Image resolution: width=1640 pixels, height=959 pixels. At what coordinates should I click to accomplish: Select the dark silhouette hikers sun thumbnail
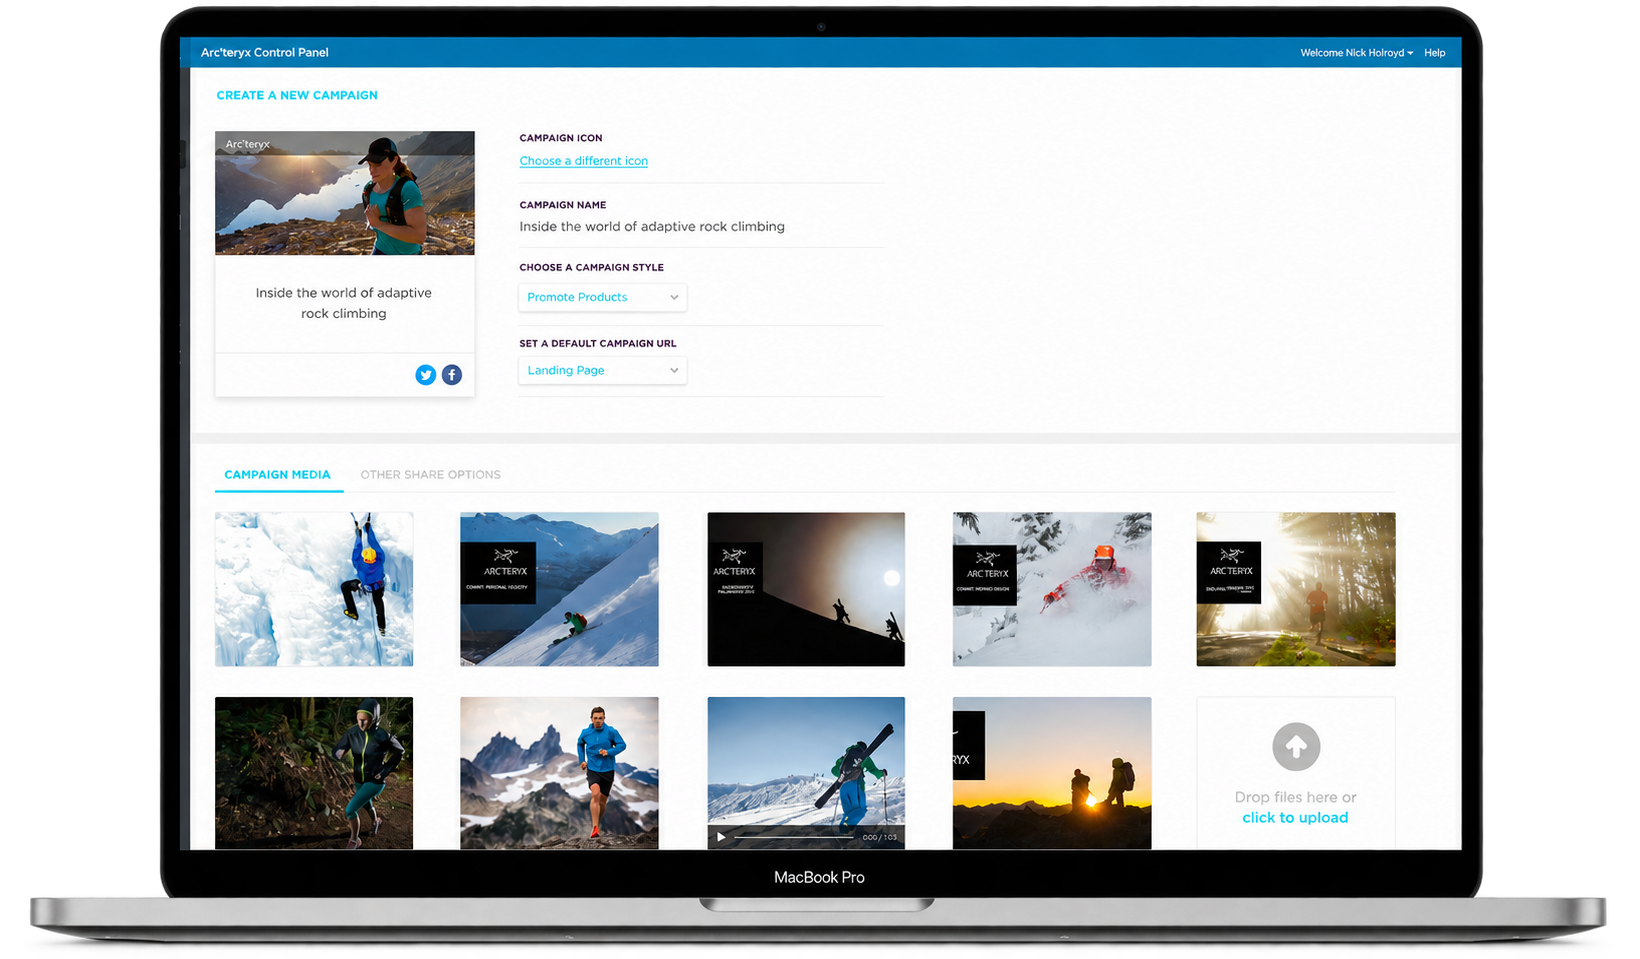point(806,589)
